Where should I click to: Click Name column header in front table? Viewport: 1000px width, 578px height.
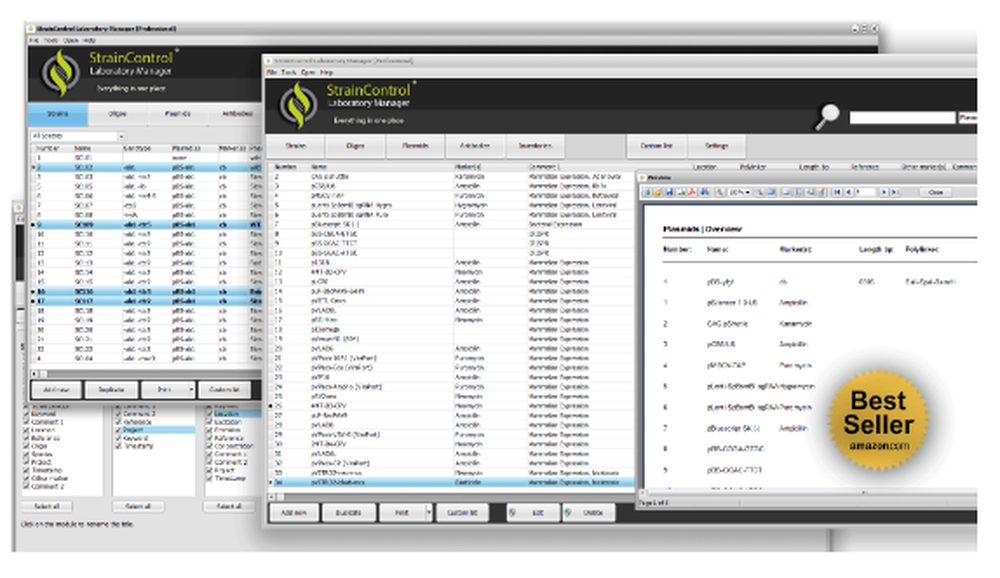point(319,167)
